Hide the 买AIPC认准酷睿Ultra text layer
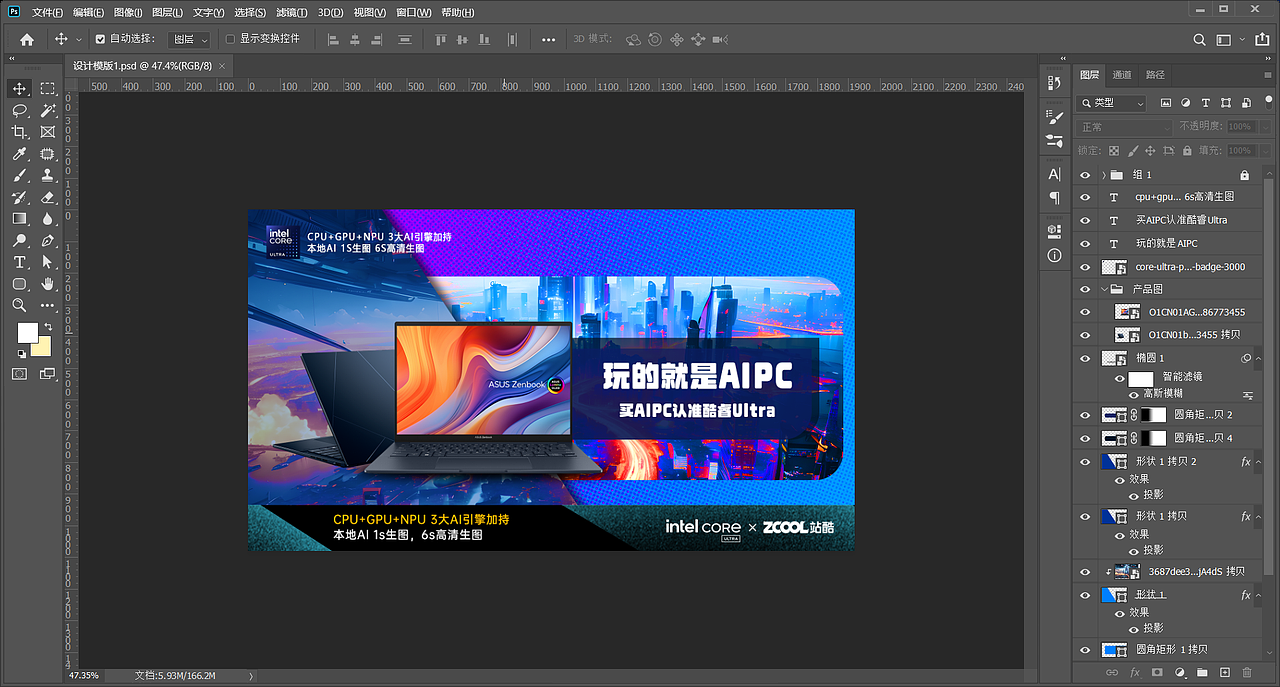 [1085, 220]
